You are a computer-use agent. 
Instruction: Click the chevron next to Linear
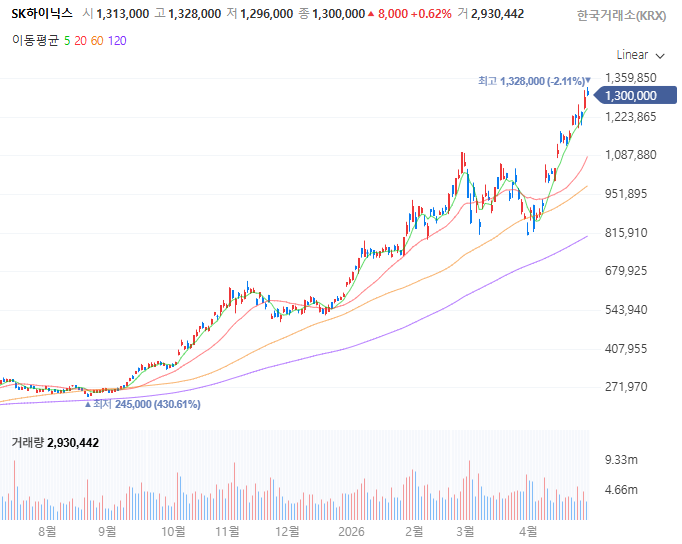coord(660,56)
